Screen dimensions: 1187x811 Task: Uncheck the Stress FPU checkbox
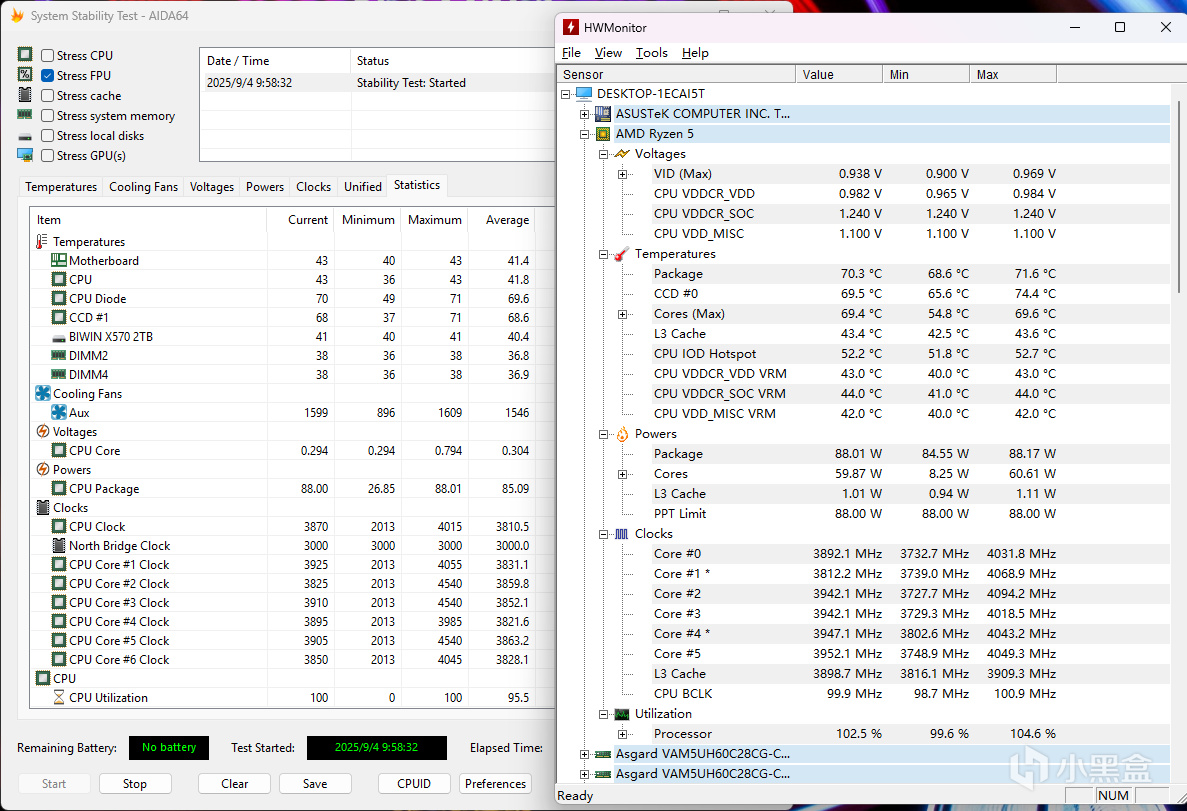click(48, 75)
